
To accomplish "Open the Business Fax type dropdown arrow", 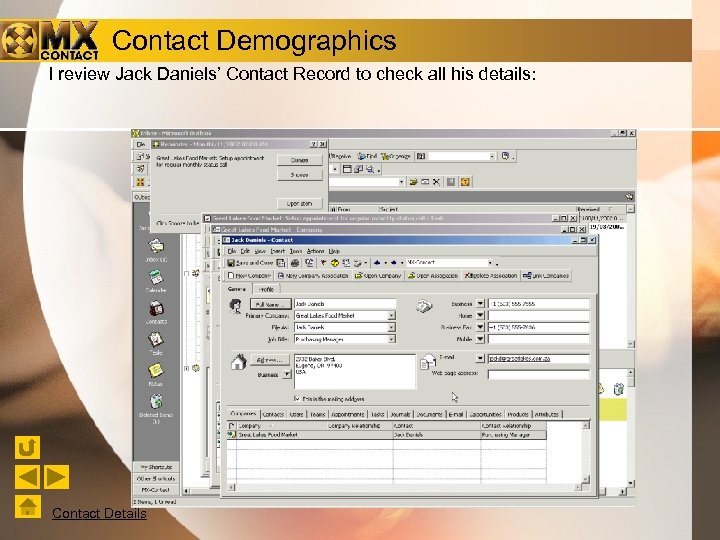I will (x=480, y=327).
